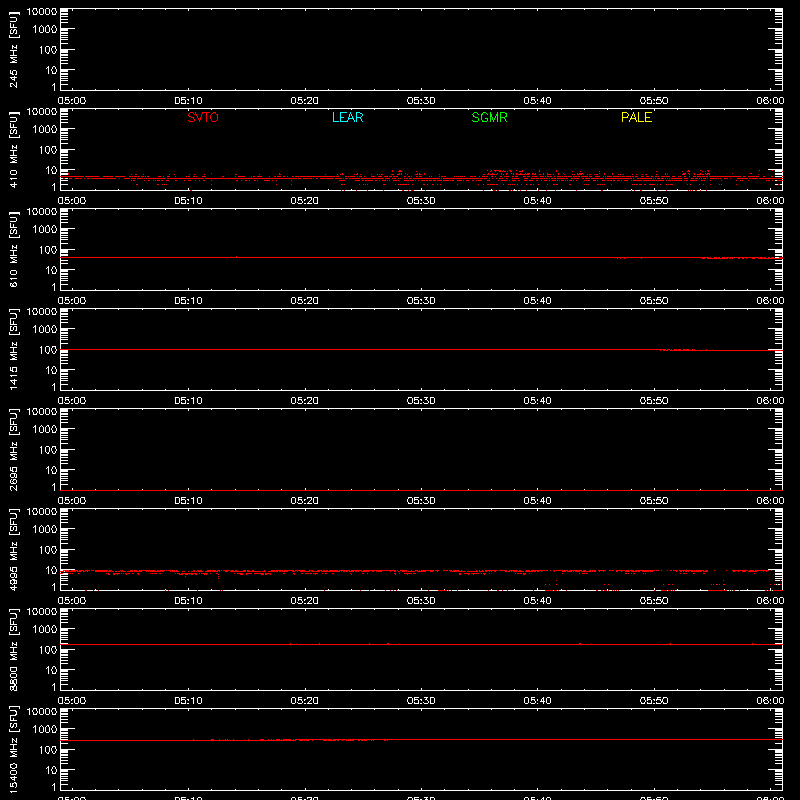Viewport: 800px width, 800px height.
Task: Click 06:00 time label below 1415 MHz plot
Action: click(x=770, y=401)
